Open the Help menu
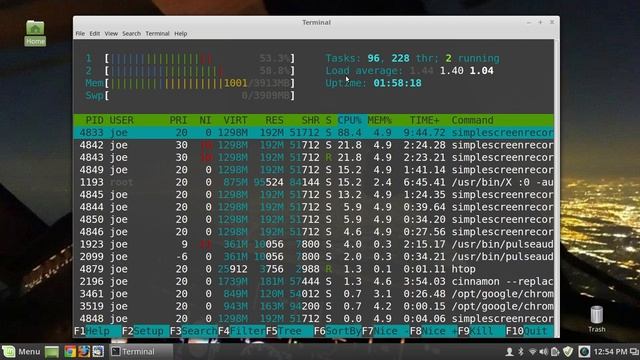The width and height of the screenshot is (640, 360). [180, 33]
